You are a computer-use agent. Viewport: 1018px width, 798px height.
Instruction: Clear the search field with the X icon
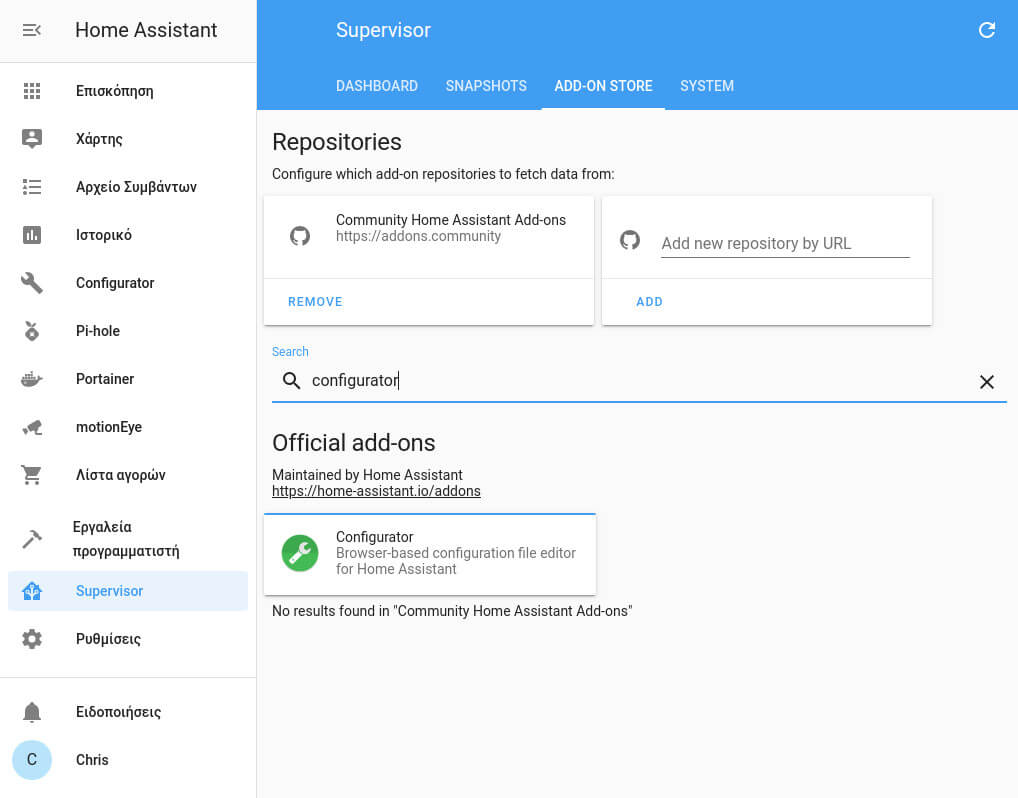pyautogui.click(x=987, y=382)
